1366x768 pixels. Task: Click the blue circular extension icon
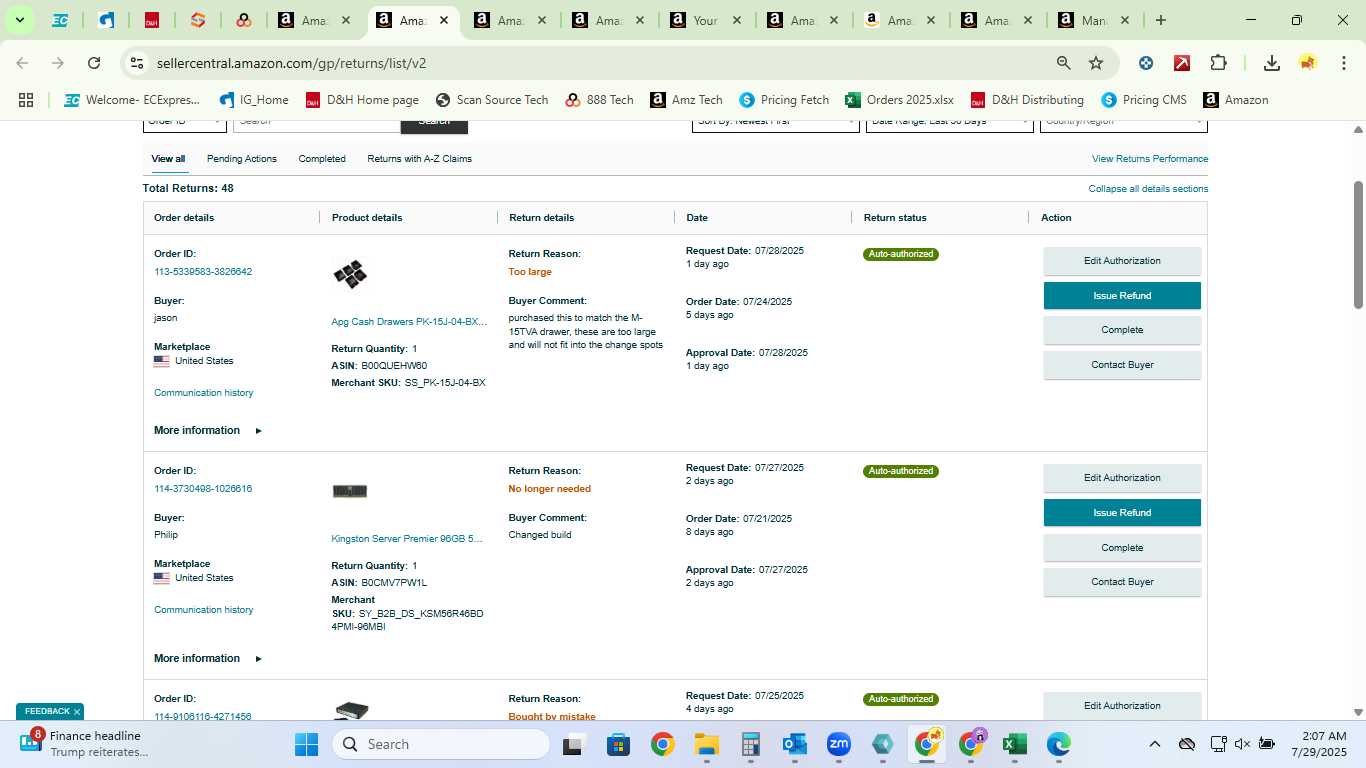[1146, 63]
